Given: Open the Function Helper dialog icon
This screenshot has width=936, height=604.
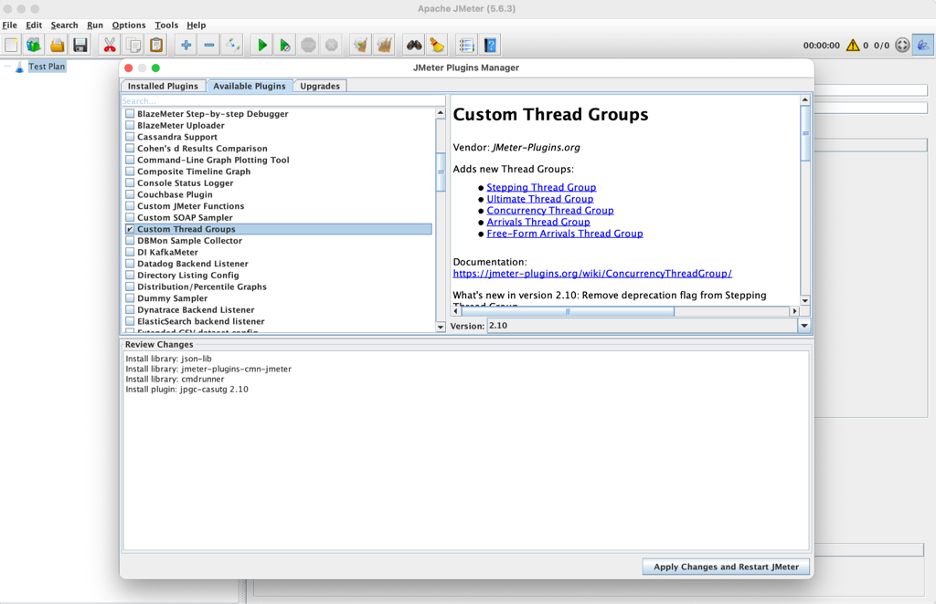Looking at the screenshot, I should [x=467, y=45].
